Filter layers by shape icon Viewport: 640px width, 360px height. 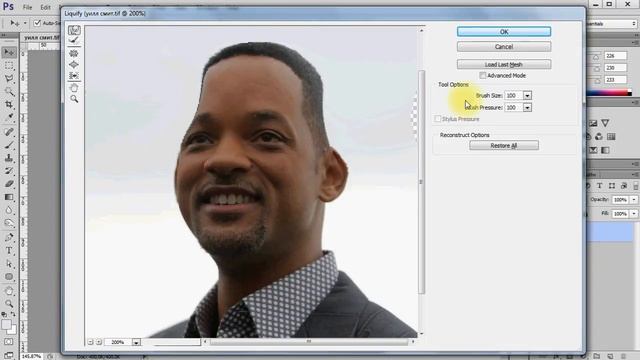tap(611, 186)
